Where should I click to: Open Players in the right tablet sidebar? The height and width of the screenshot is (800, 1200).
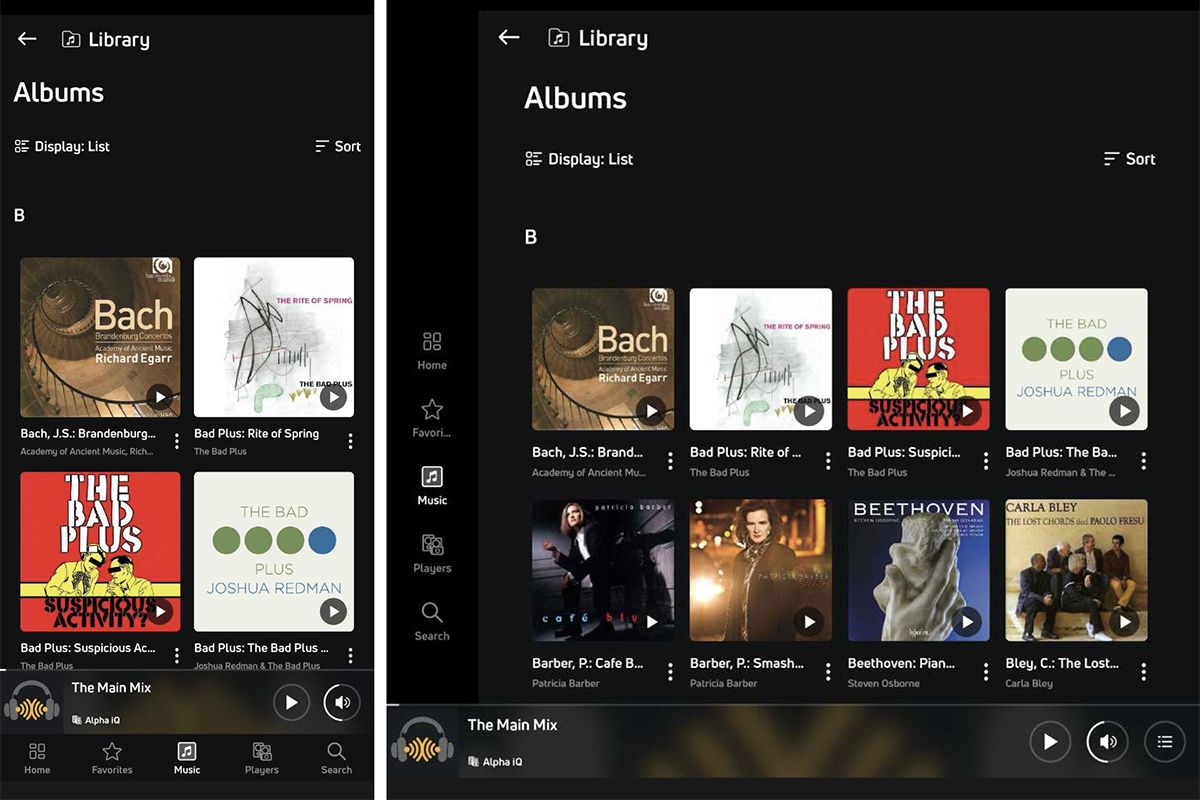432,553
